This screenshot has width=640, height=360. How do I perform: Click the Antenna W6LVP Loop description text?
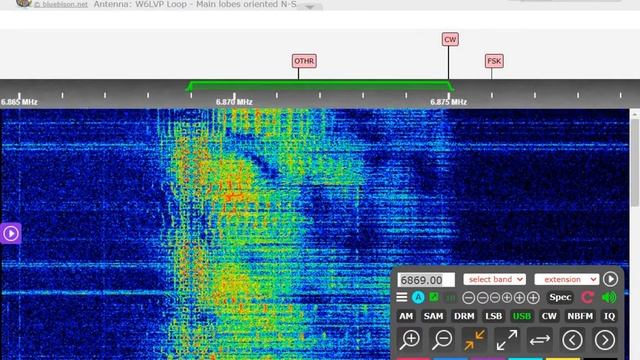coord(195,4)
